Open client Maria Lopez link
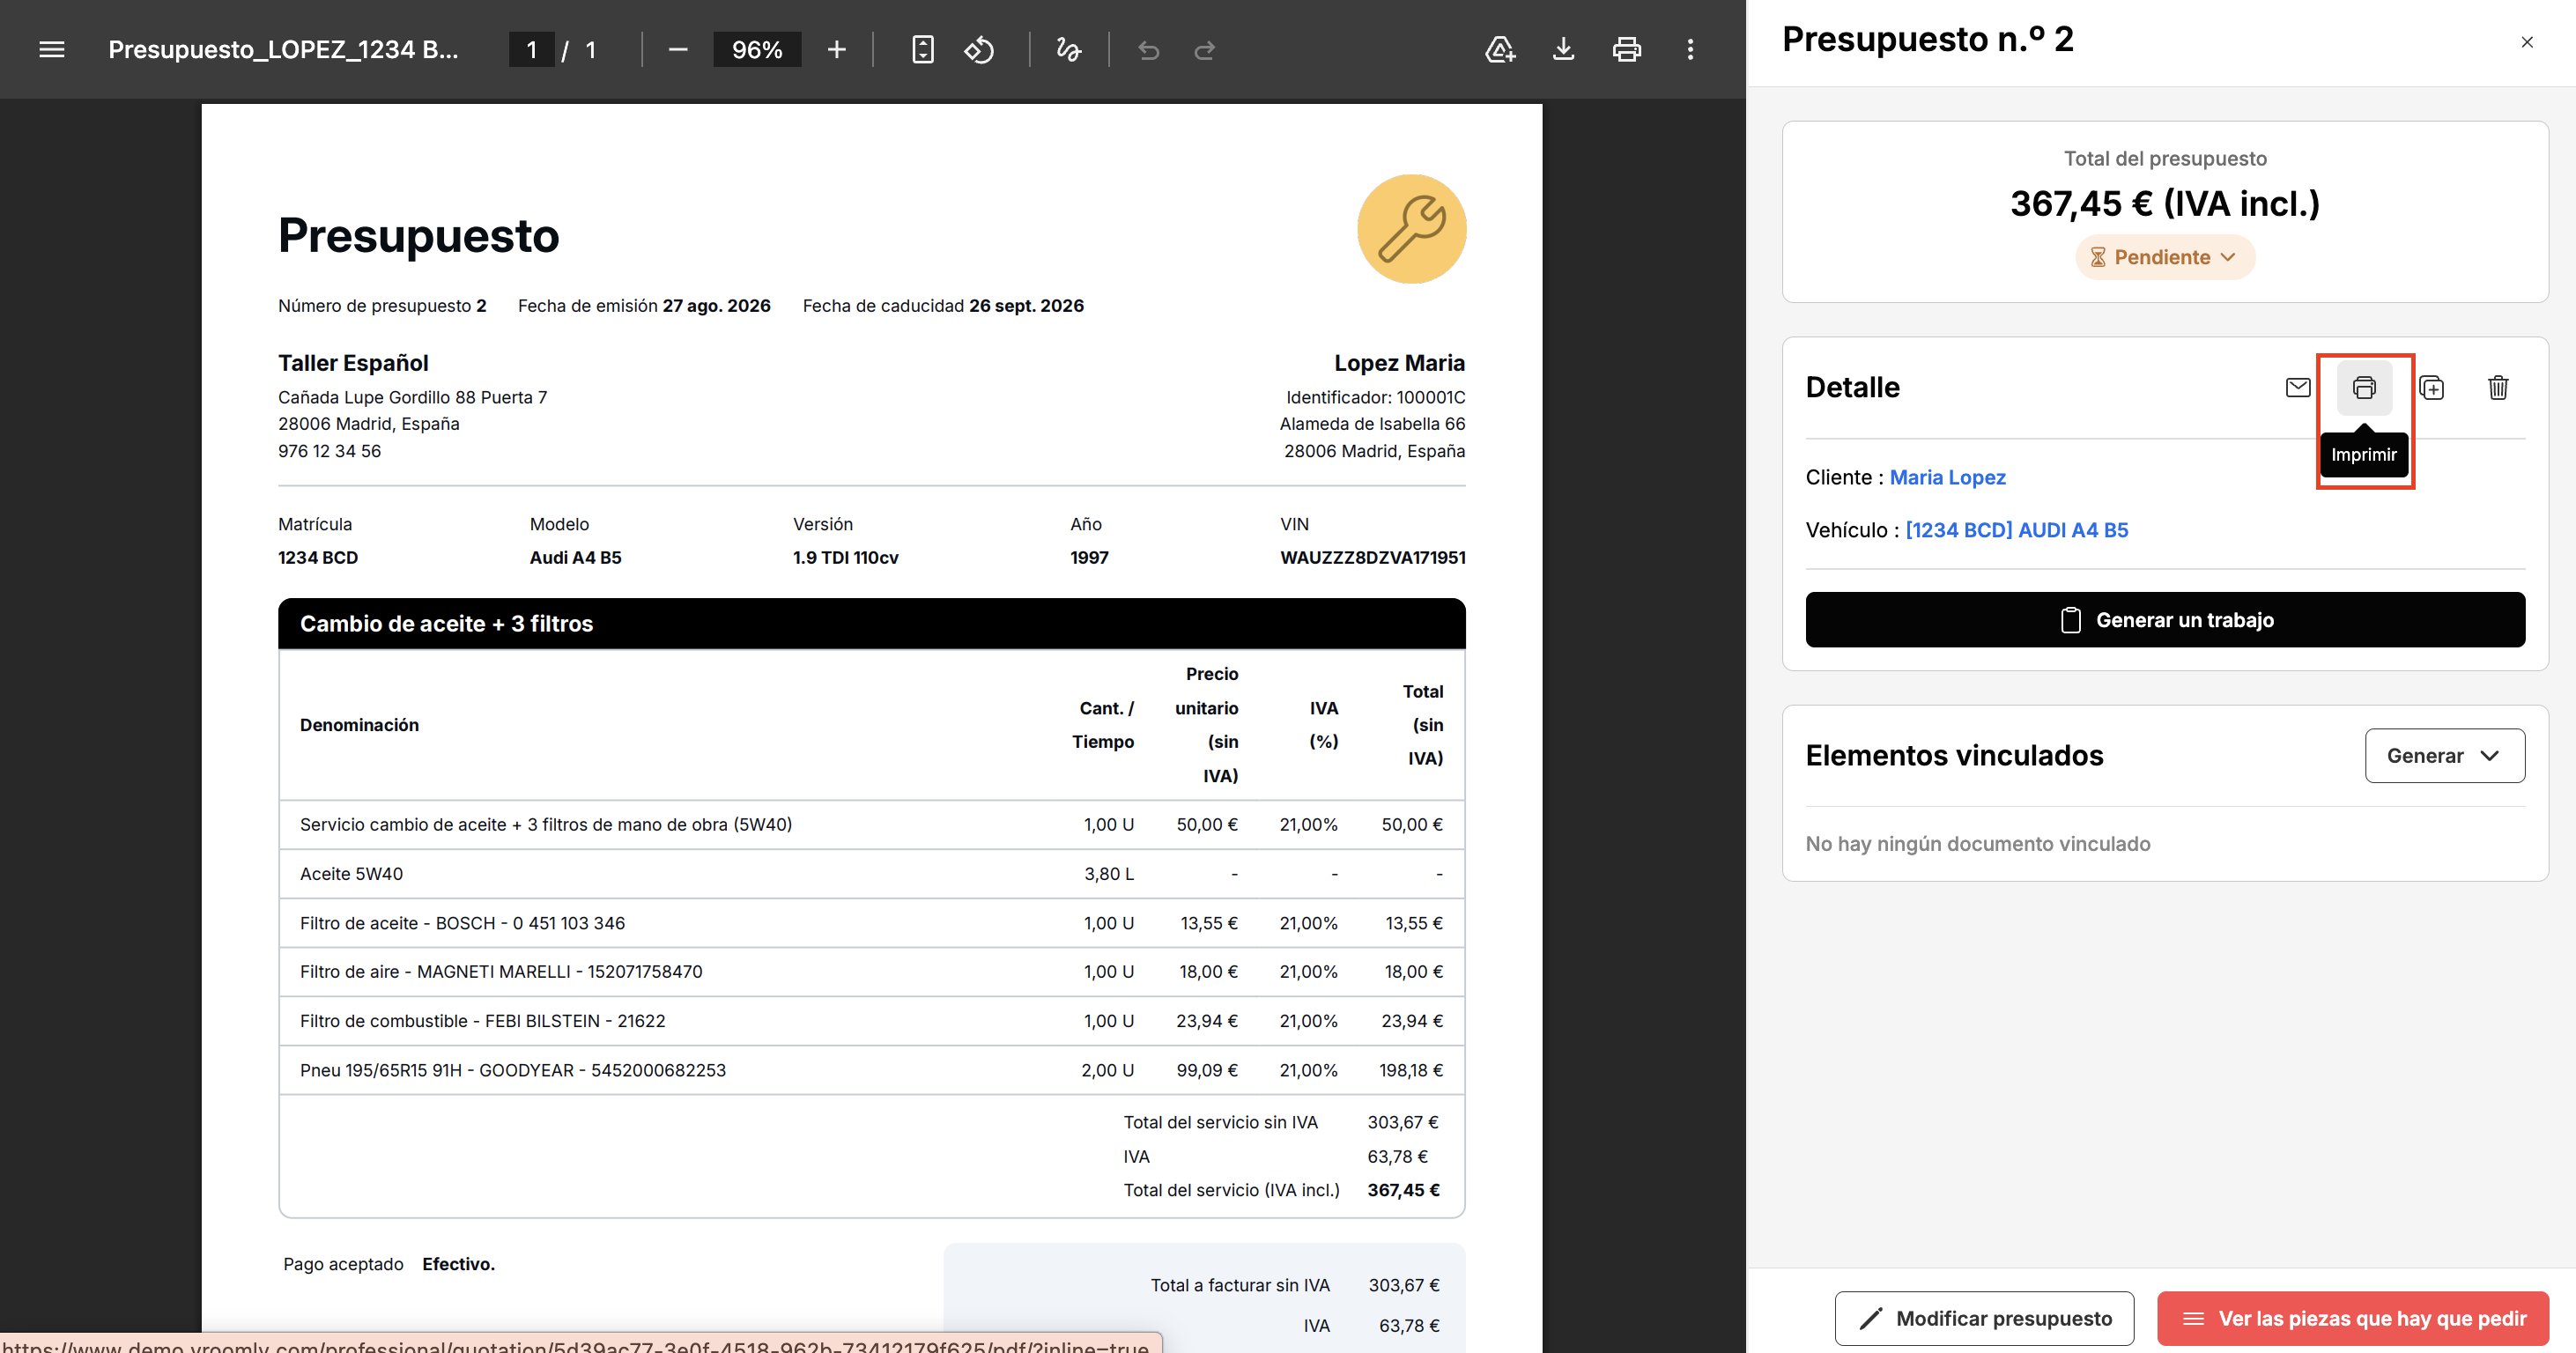The height and width of the screenshot is (1353, 2576). (1947, 477)
